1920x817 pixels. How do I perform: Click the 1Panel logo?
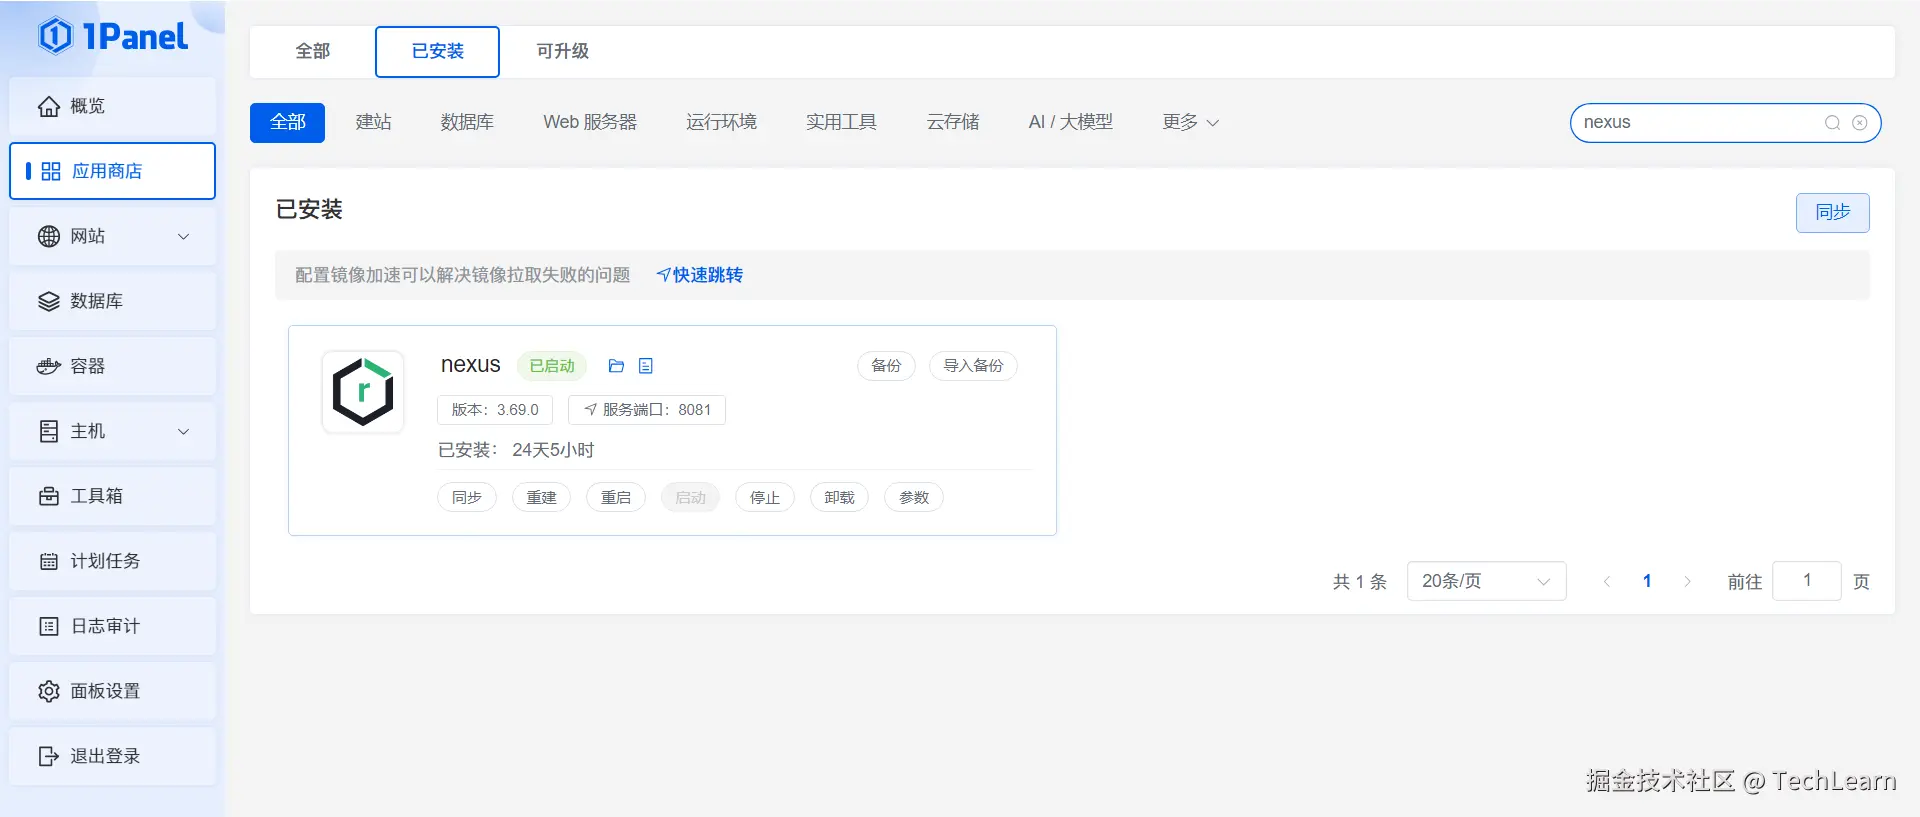tap(113, 36)
